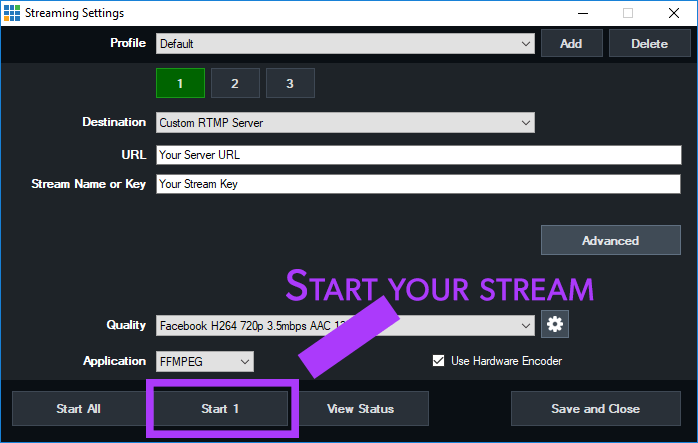Switch to stream tab 1

[x=180, y=83]
